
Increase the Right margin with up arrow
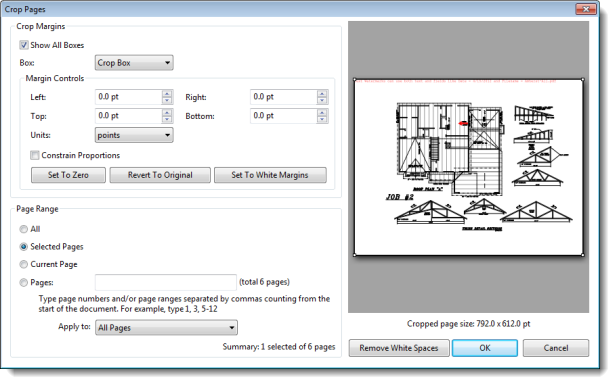click(322, 94)
